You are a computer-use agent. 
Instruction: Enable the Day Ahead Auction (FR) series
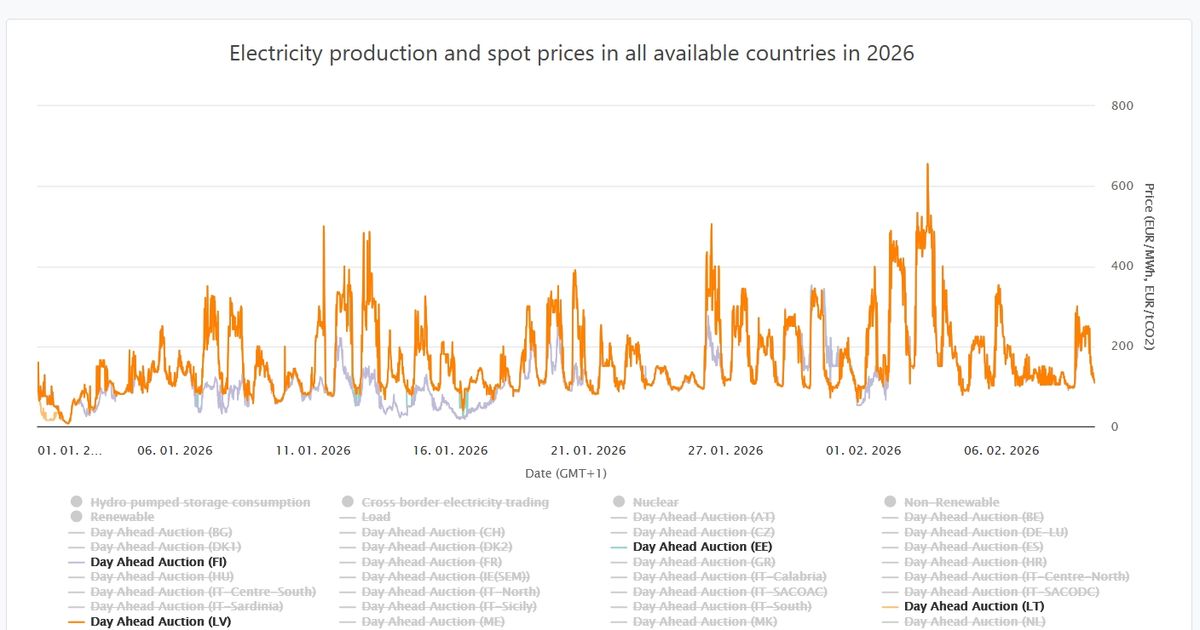coord(431,562)
